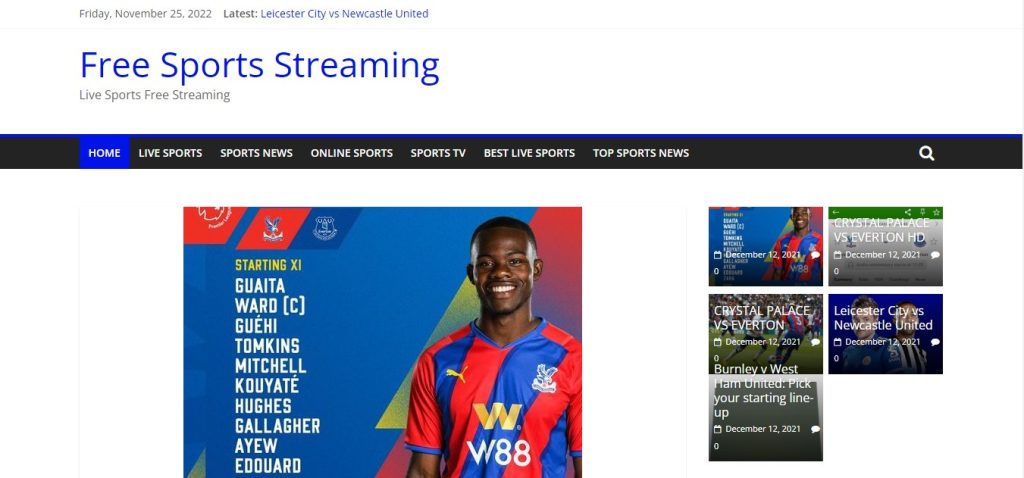Screen dimensions: 1024x478
Task: Open the Live Sports menu item
Action: [x=170, y=153]
